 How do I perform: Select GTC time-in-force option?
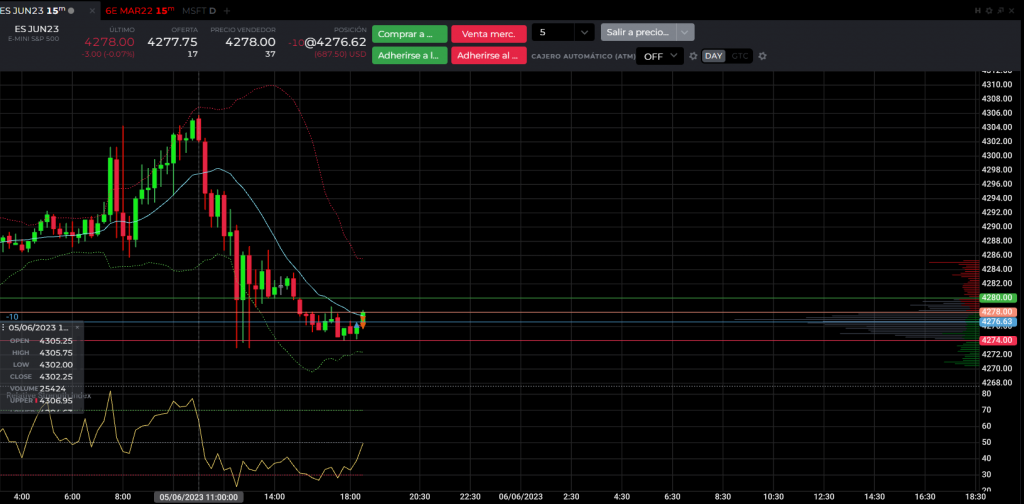pyautogui.click(x=739, y=56)
